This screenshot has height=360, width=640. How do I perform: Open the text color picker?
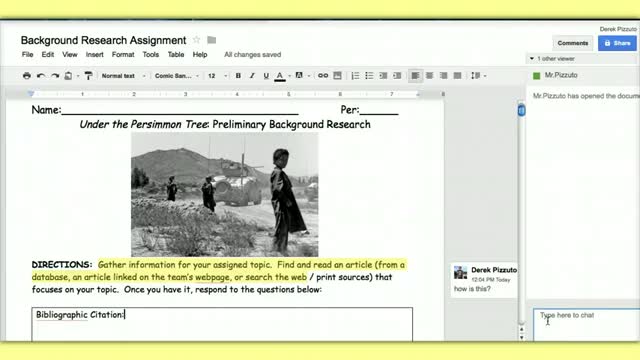280,76
